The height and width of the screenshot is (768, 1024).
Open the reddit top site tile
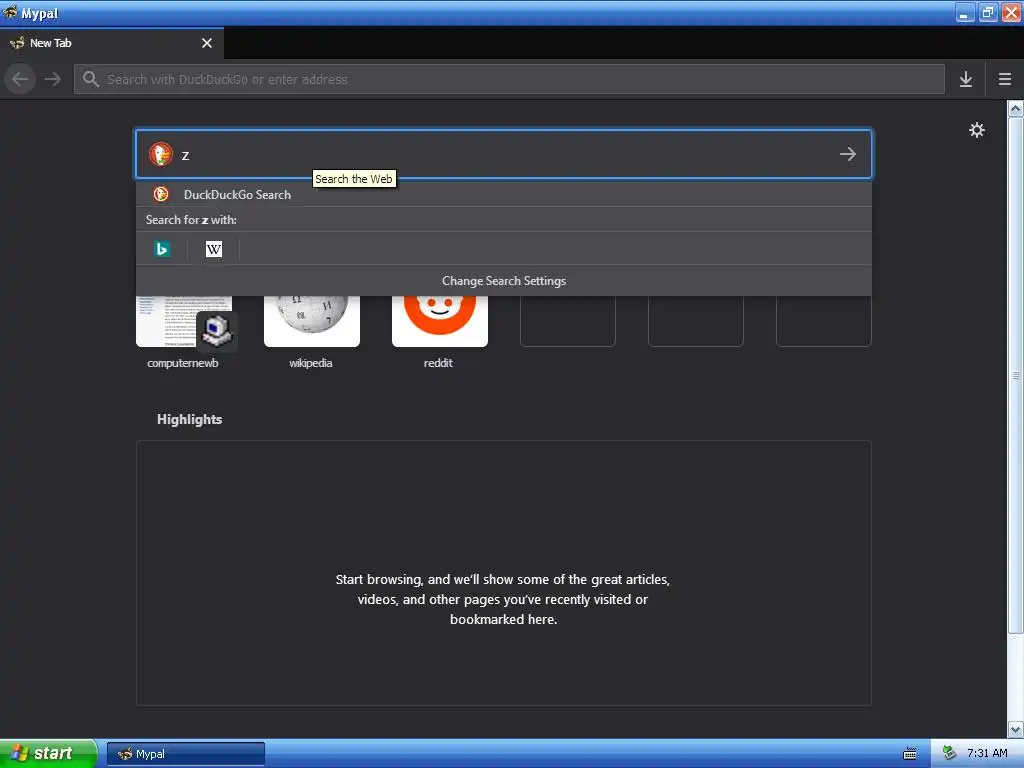(440, 321)
